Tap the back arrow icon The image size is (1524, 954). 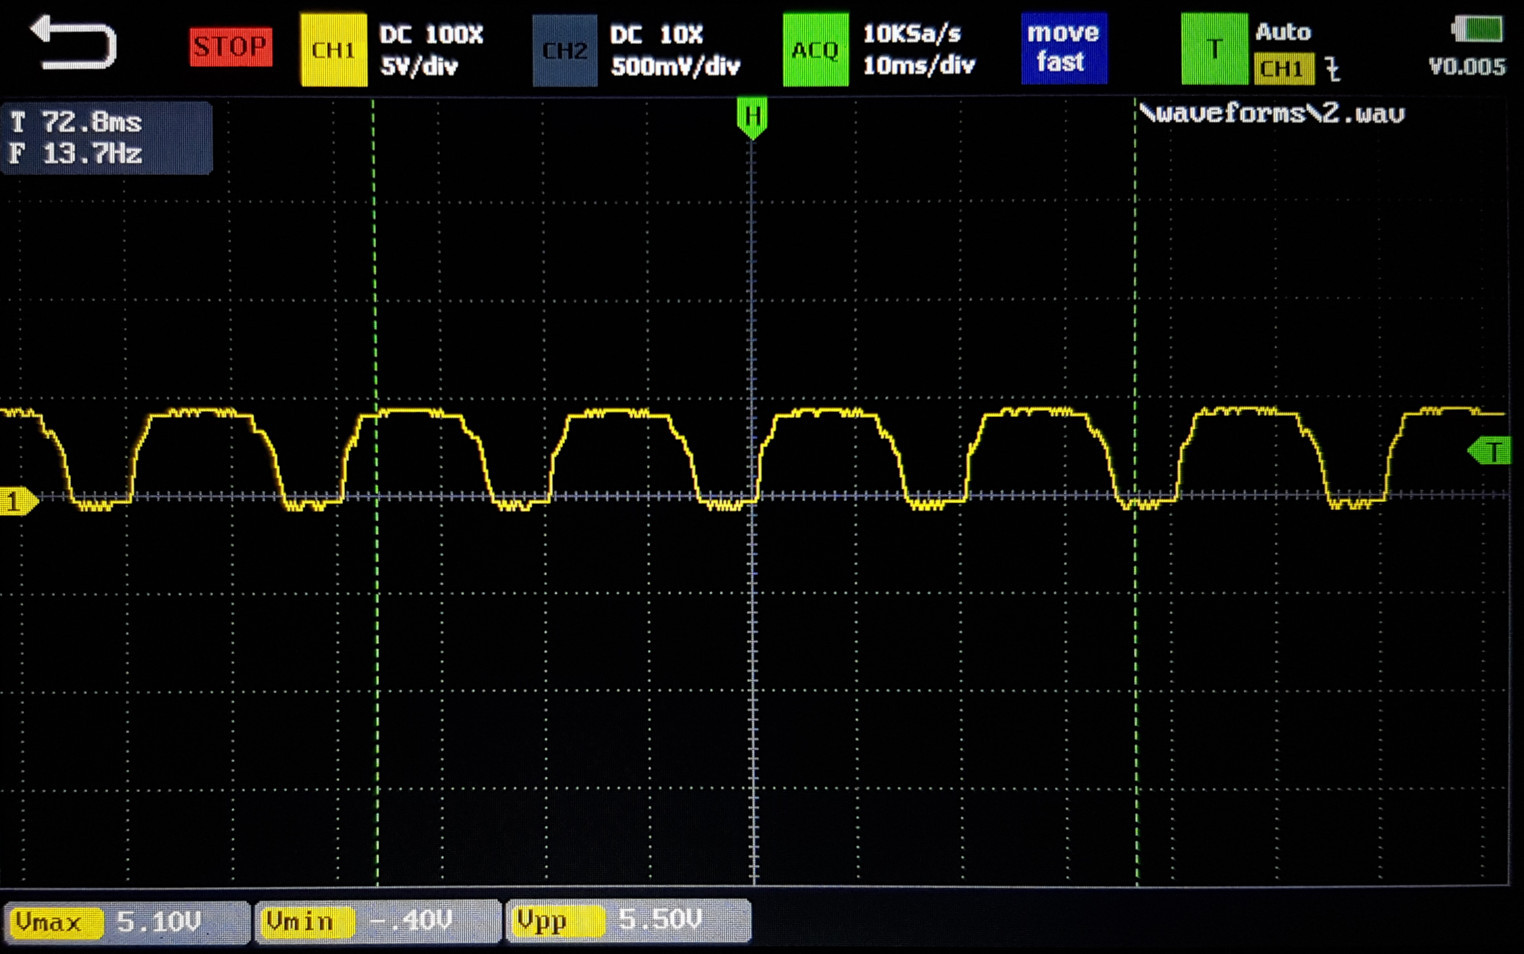tap(73, 44)
